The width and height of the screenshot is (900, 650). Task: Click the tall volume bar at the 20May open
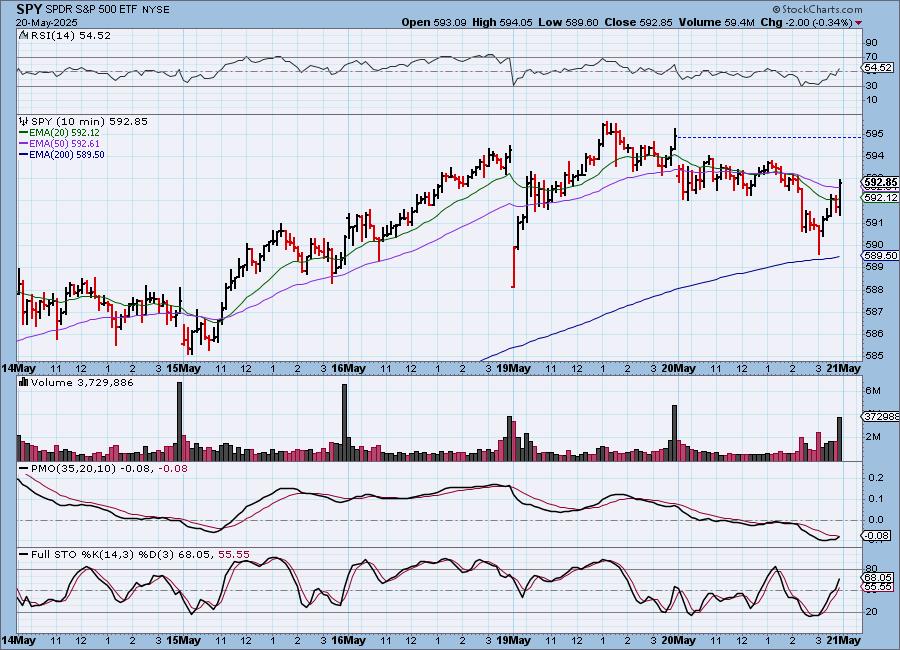(x=674, y=433)
